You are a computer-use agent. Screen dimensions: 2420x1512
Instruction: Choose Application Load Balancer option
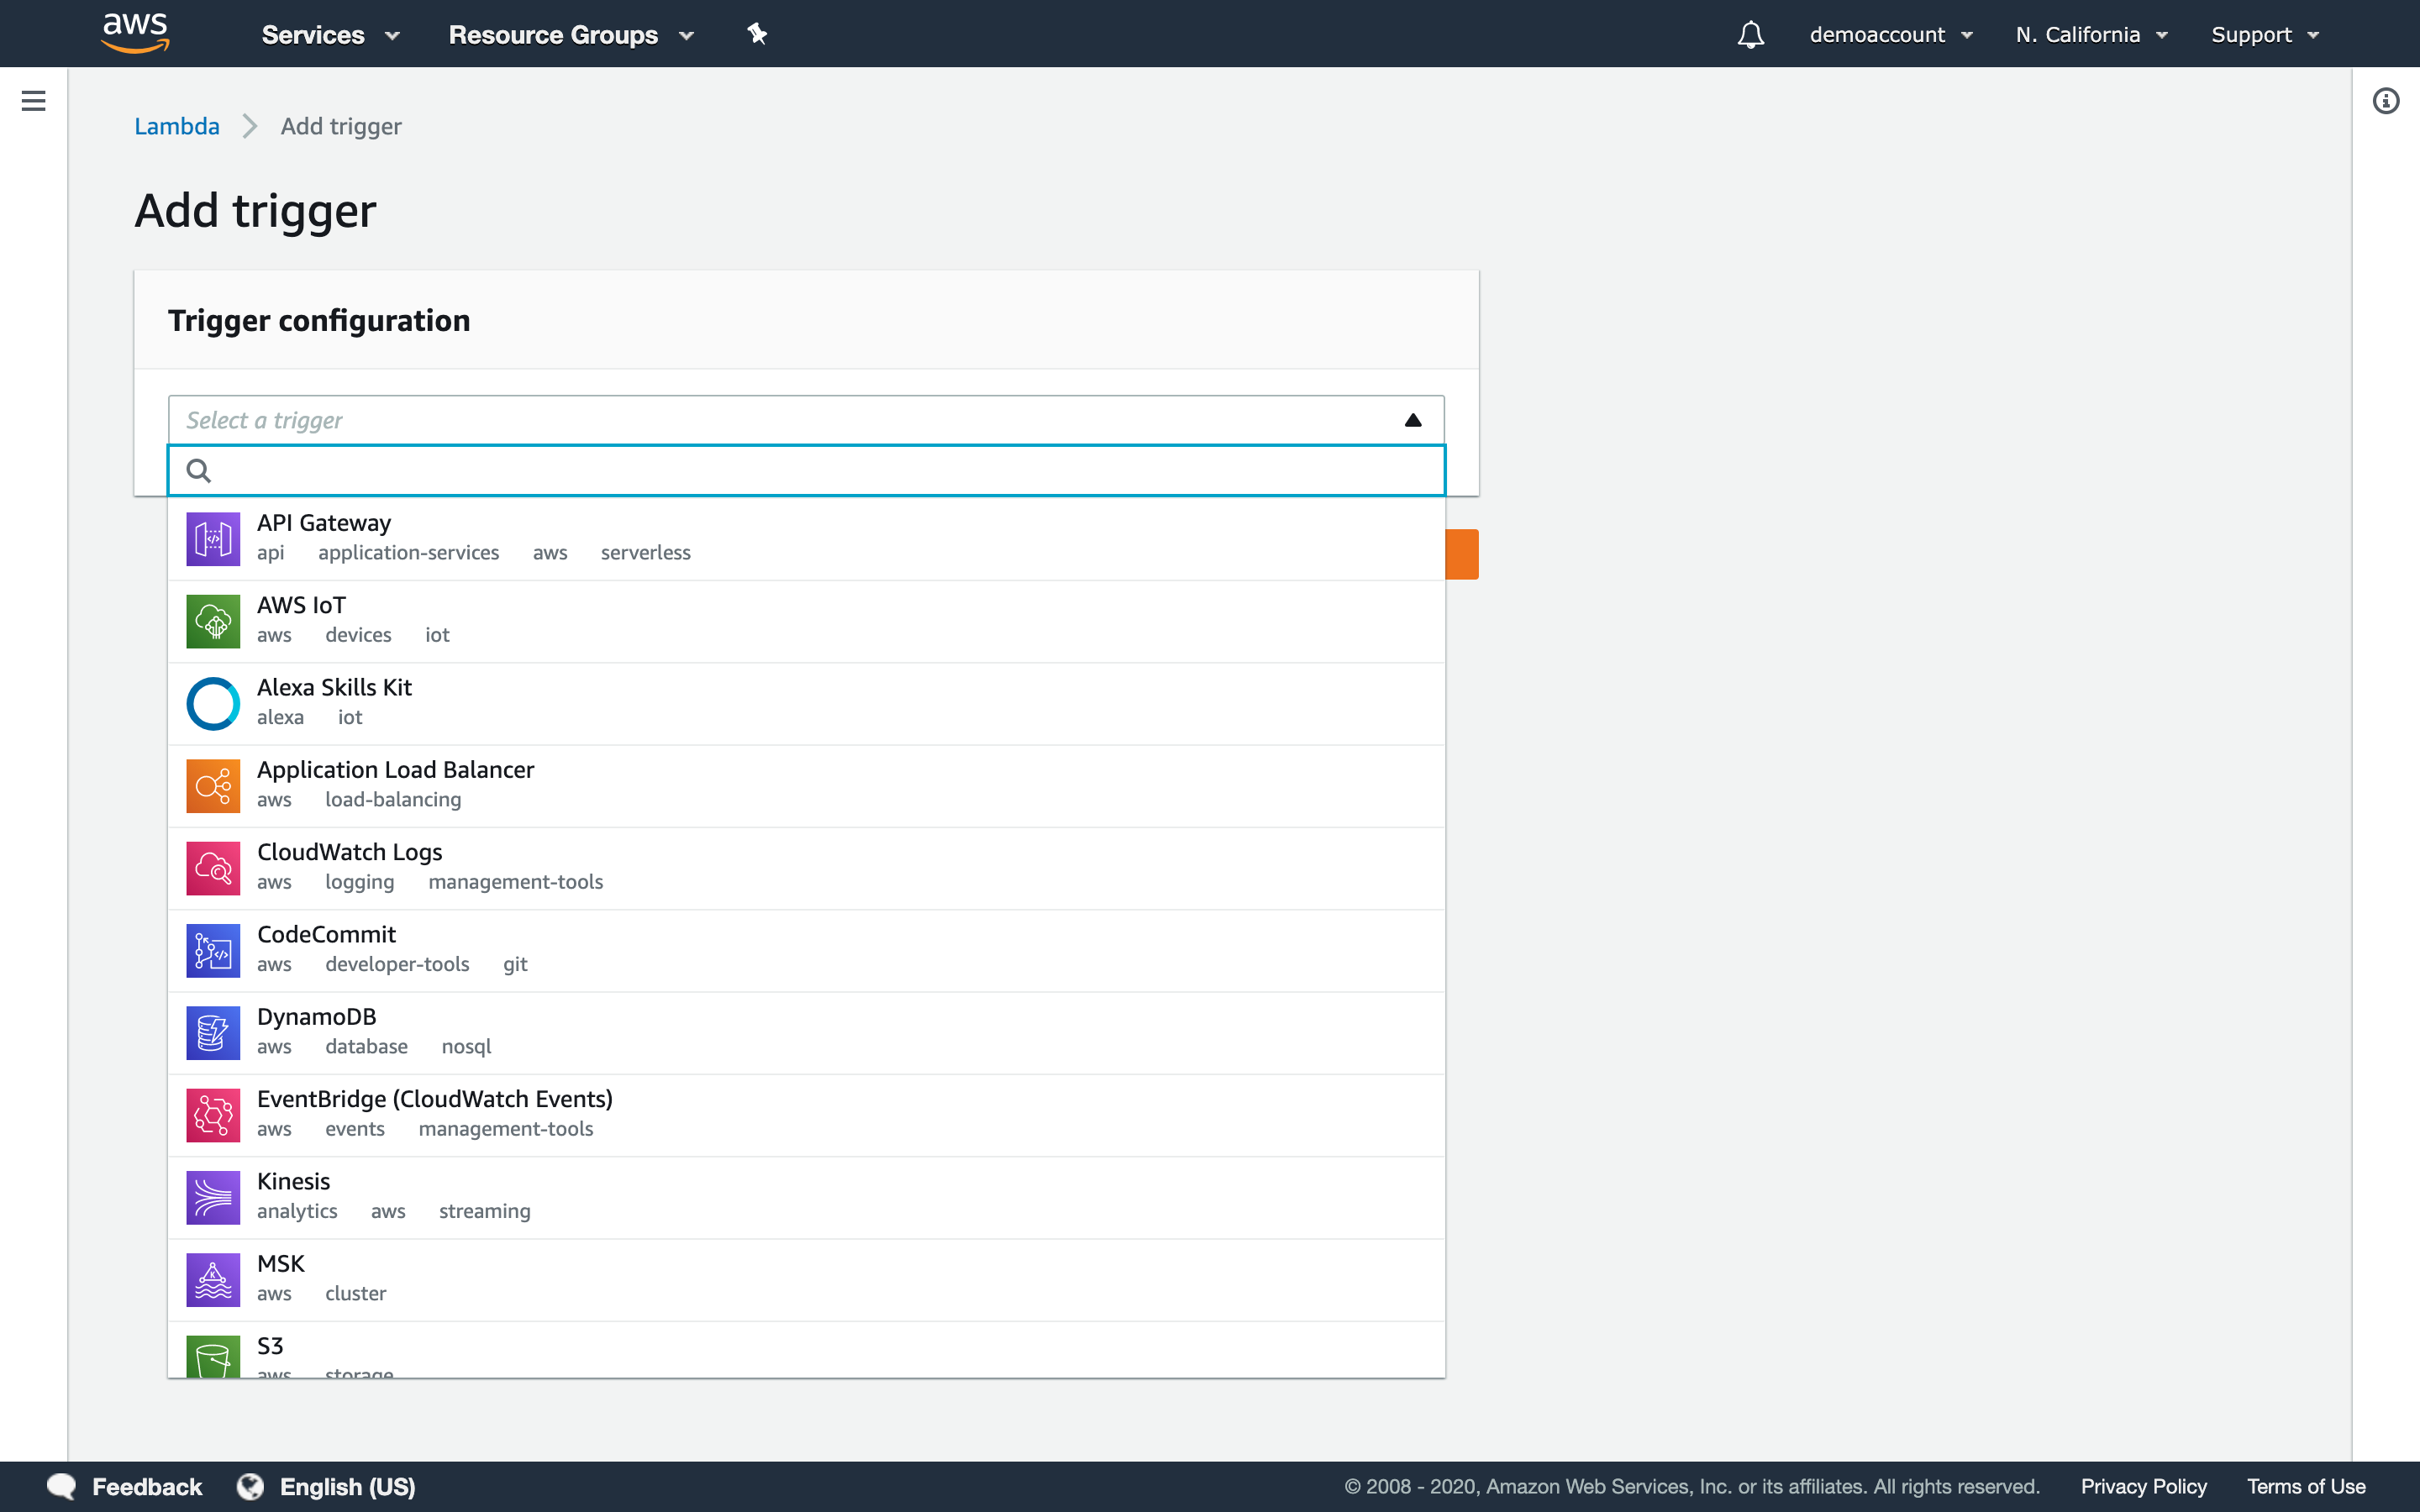[x=806, y=786]
